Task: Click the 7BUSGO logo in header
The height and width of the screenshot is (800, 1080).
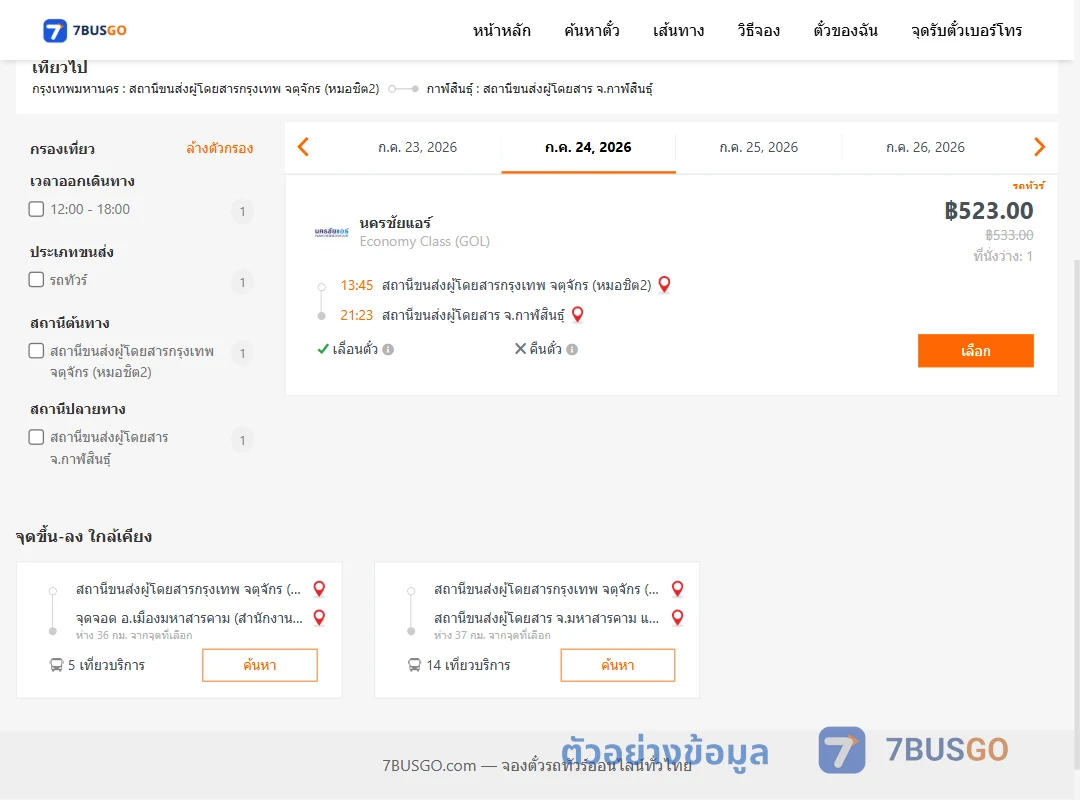Action: pos(85,30)
